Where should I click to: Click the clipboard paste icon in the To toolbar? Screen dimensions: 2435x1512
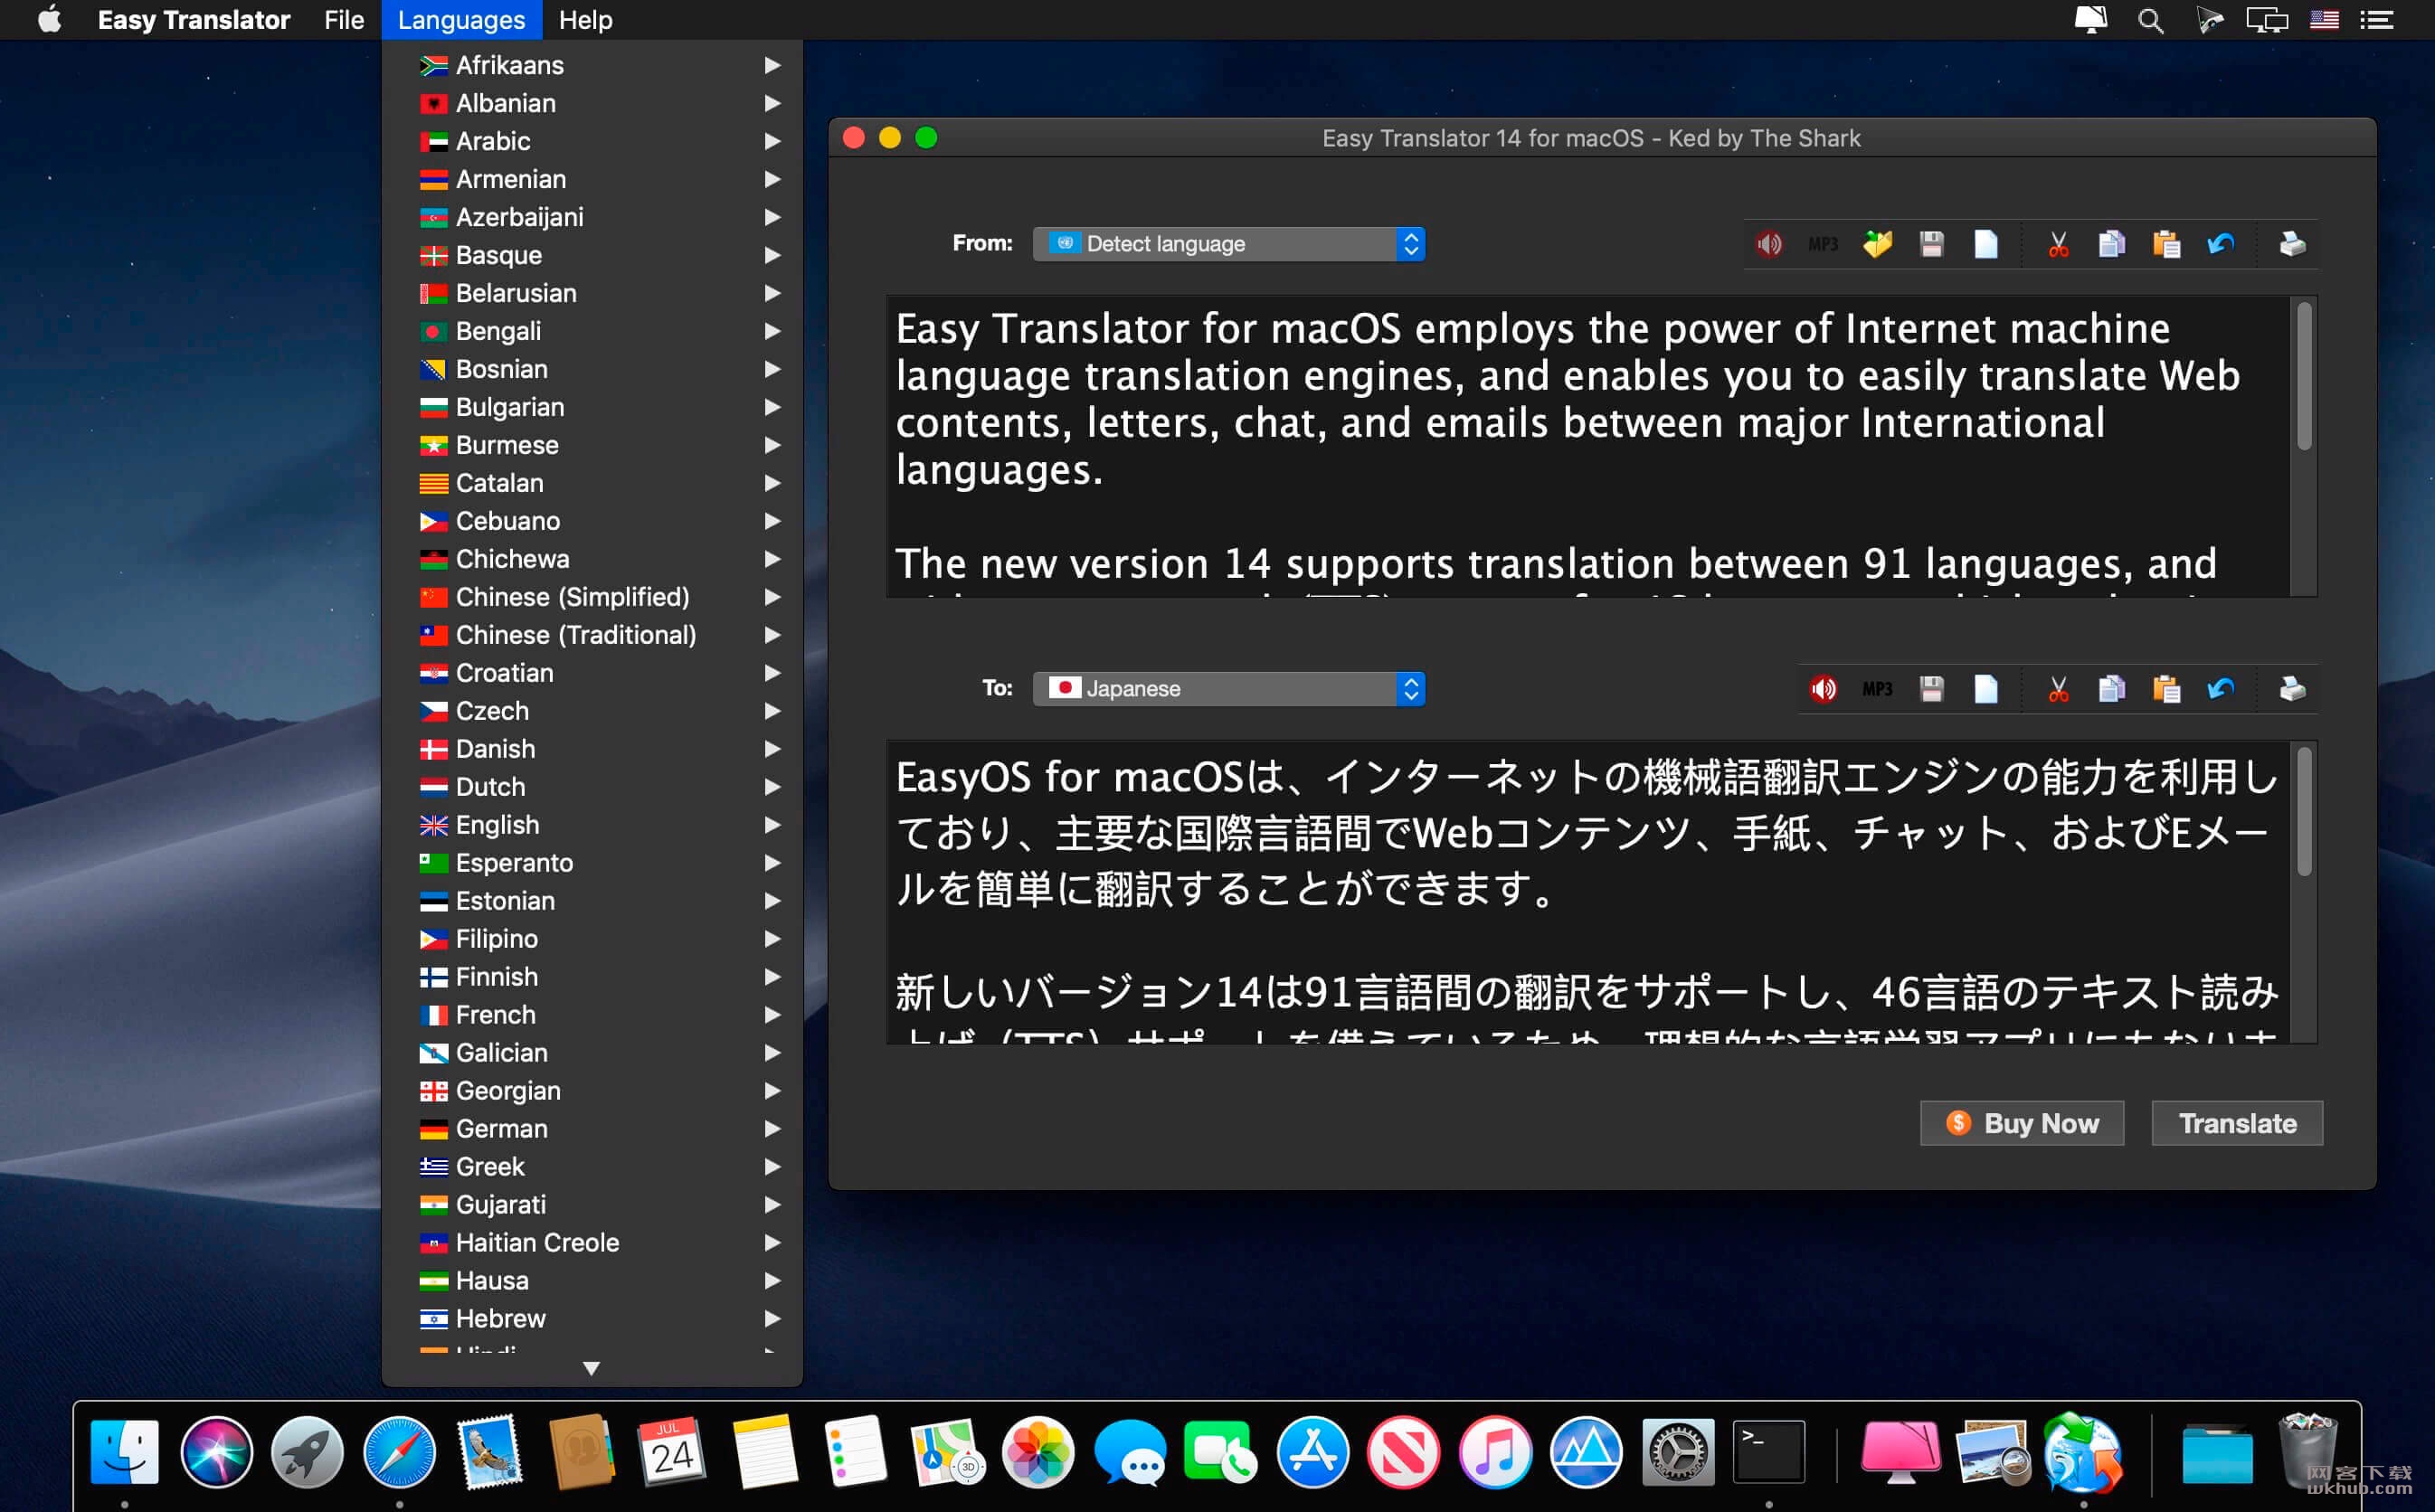pyautogui.click(x=2166, y=688)
